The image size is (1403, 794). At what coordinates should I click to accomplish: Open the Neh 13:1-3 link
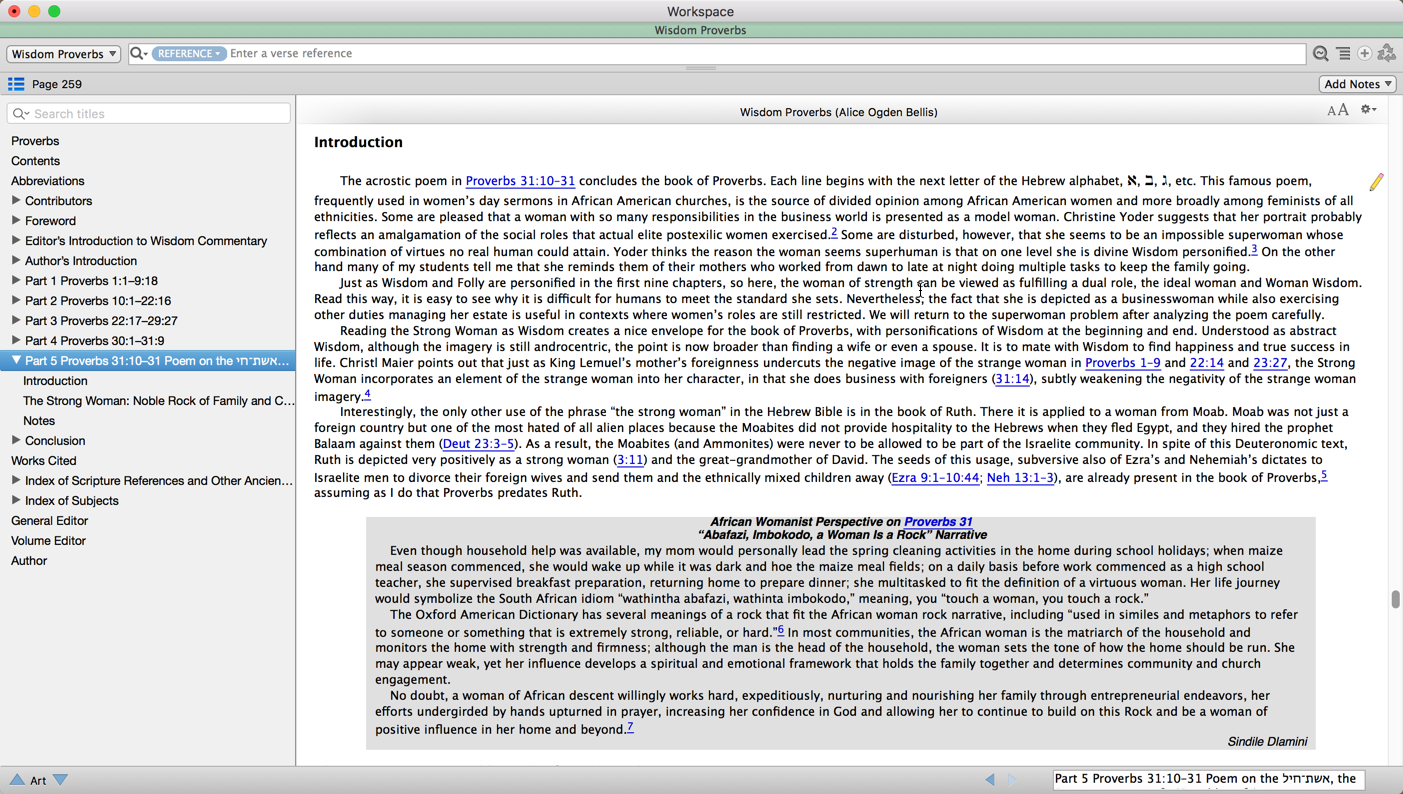point(1020,478)
